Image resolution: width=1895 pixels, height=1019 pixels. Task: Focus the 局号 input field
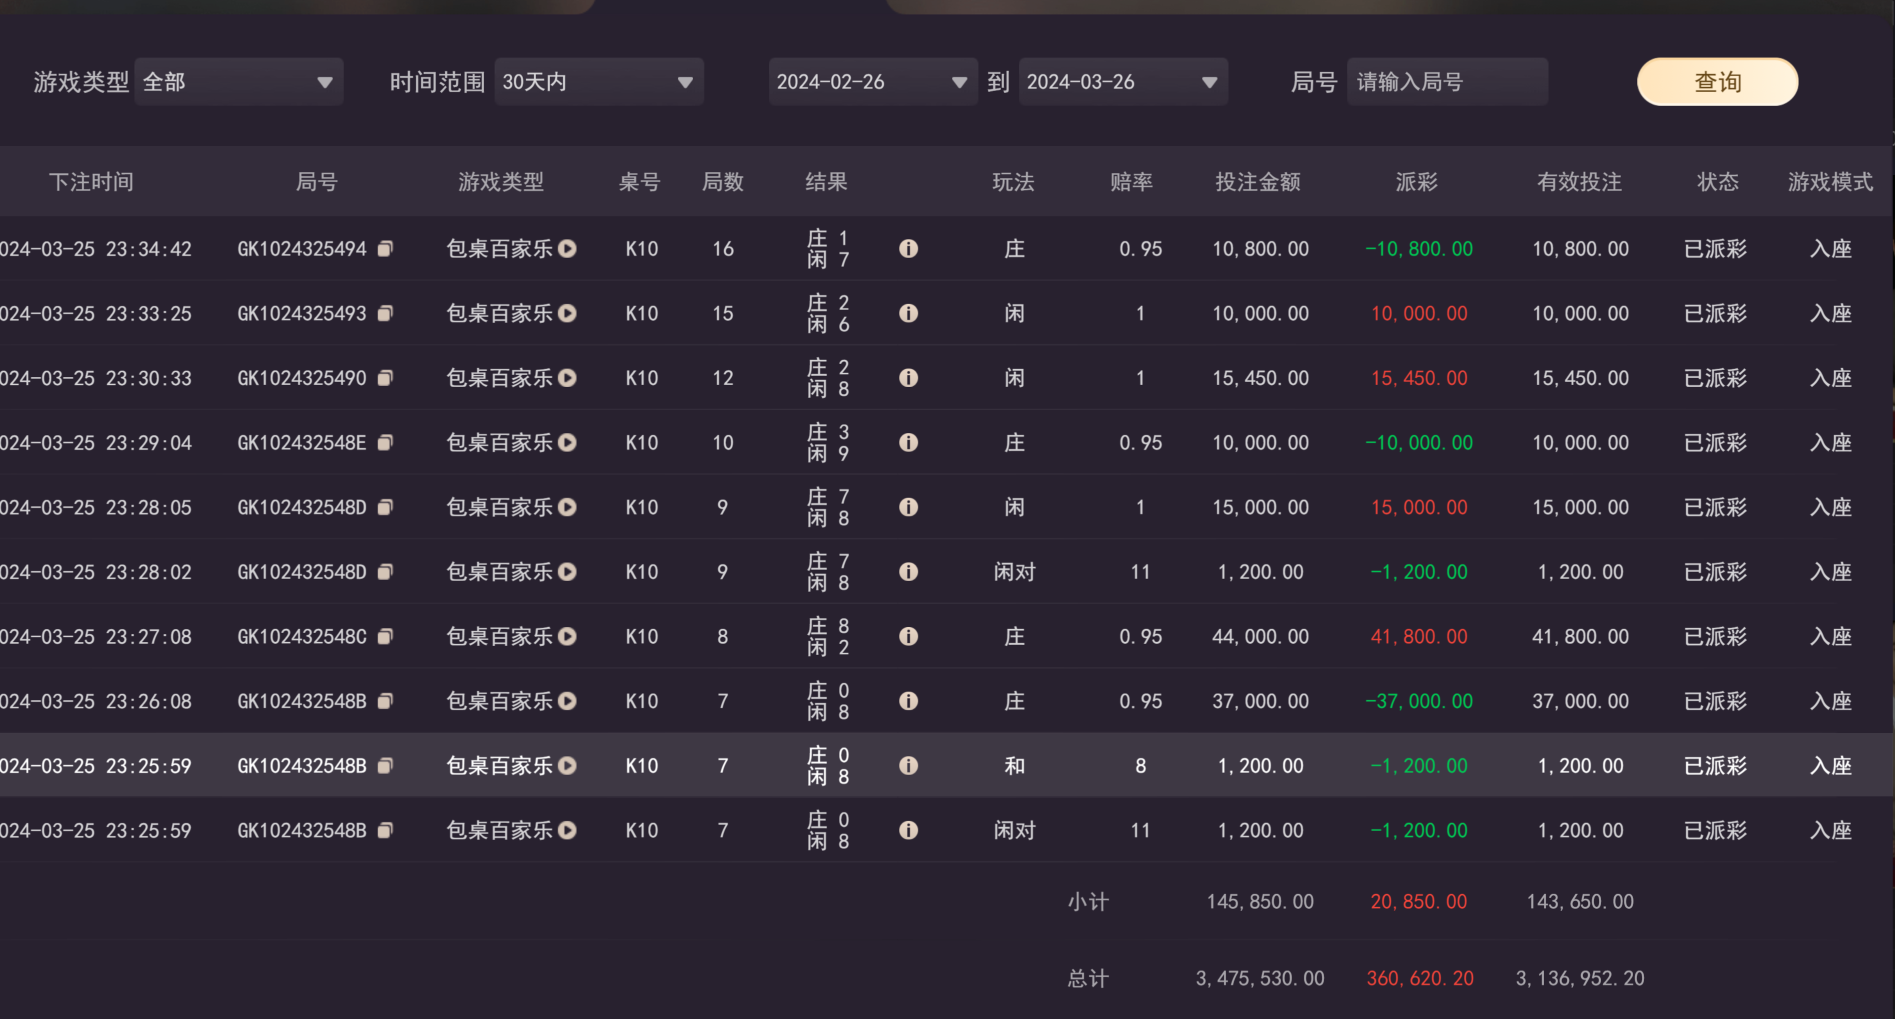pos(1446,82)
